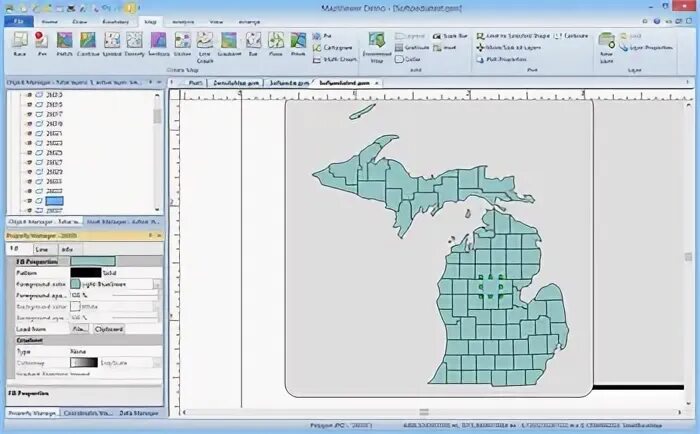Toggle visibility of object 26025

tap(29, 153)
